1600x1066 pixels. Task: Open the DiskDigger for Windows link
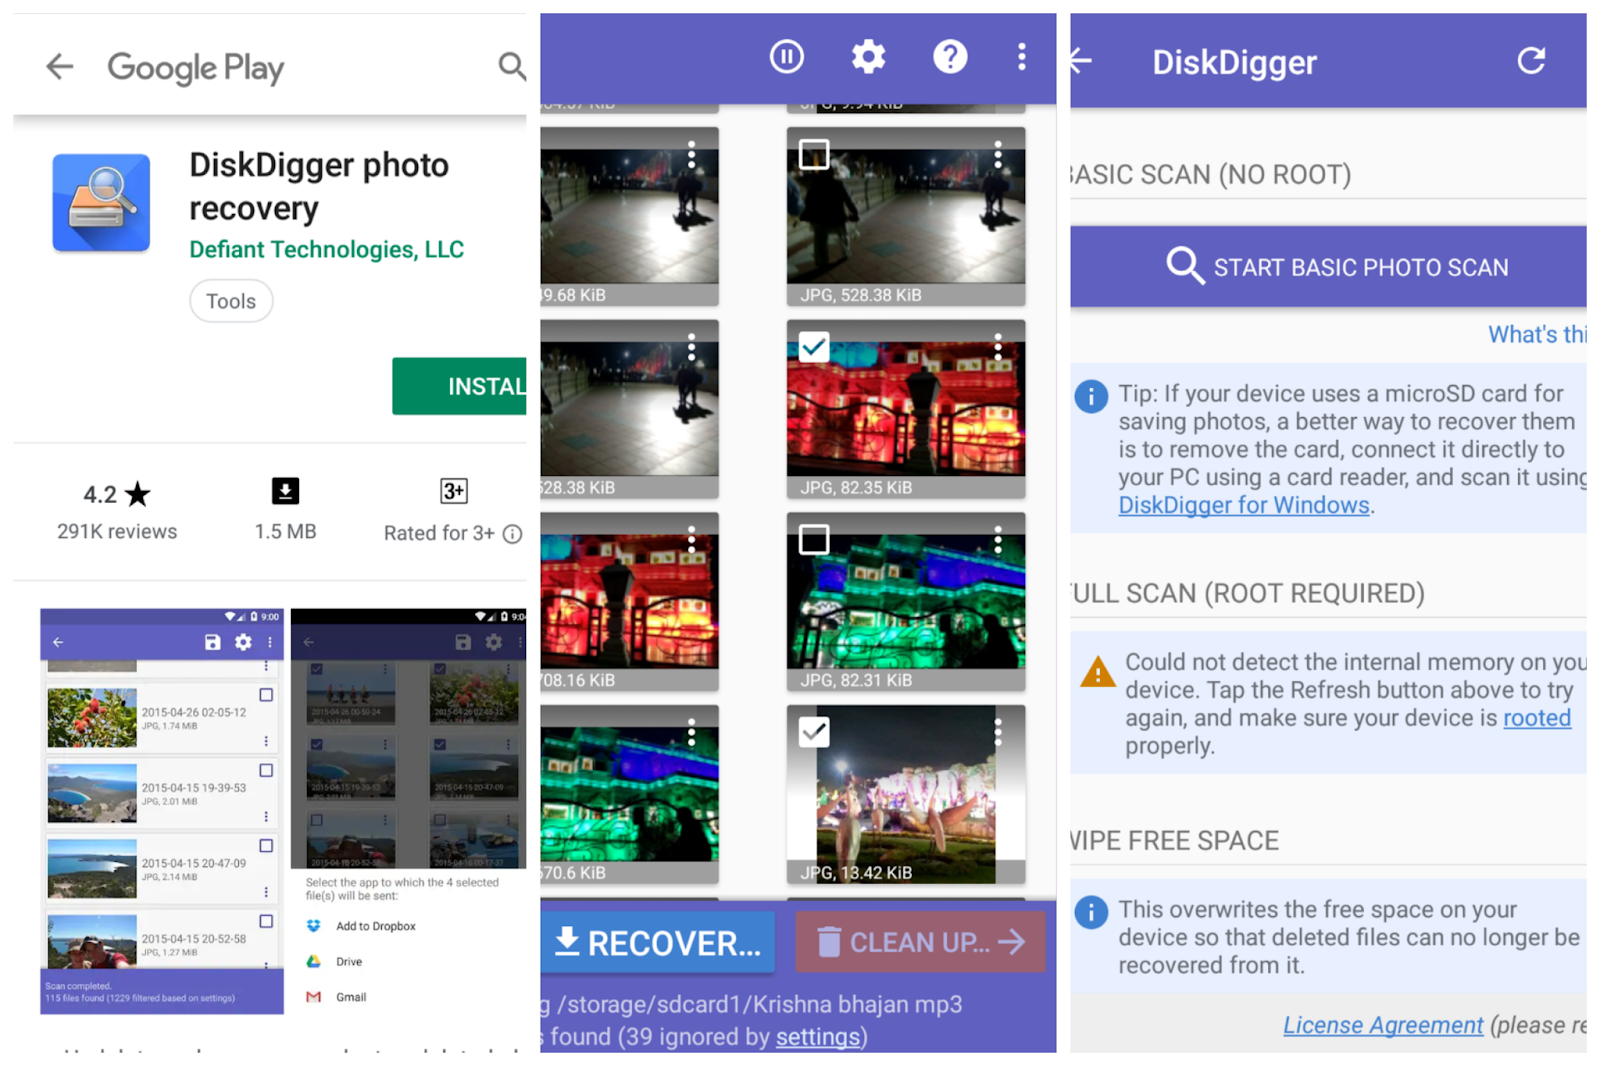point(1244,505)
